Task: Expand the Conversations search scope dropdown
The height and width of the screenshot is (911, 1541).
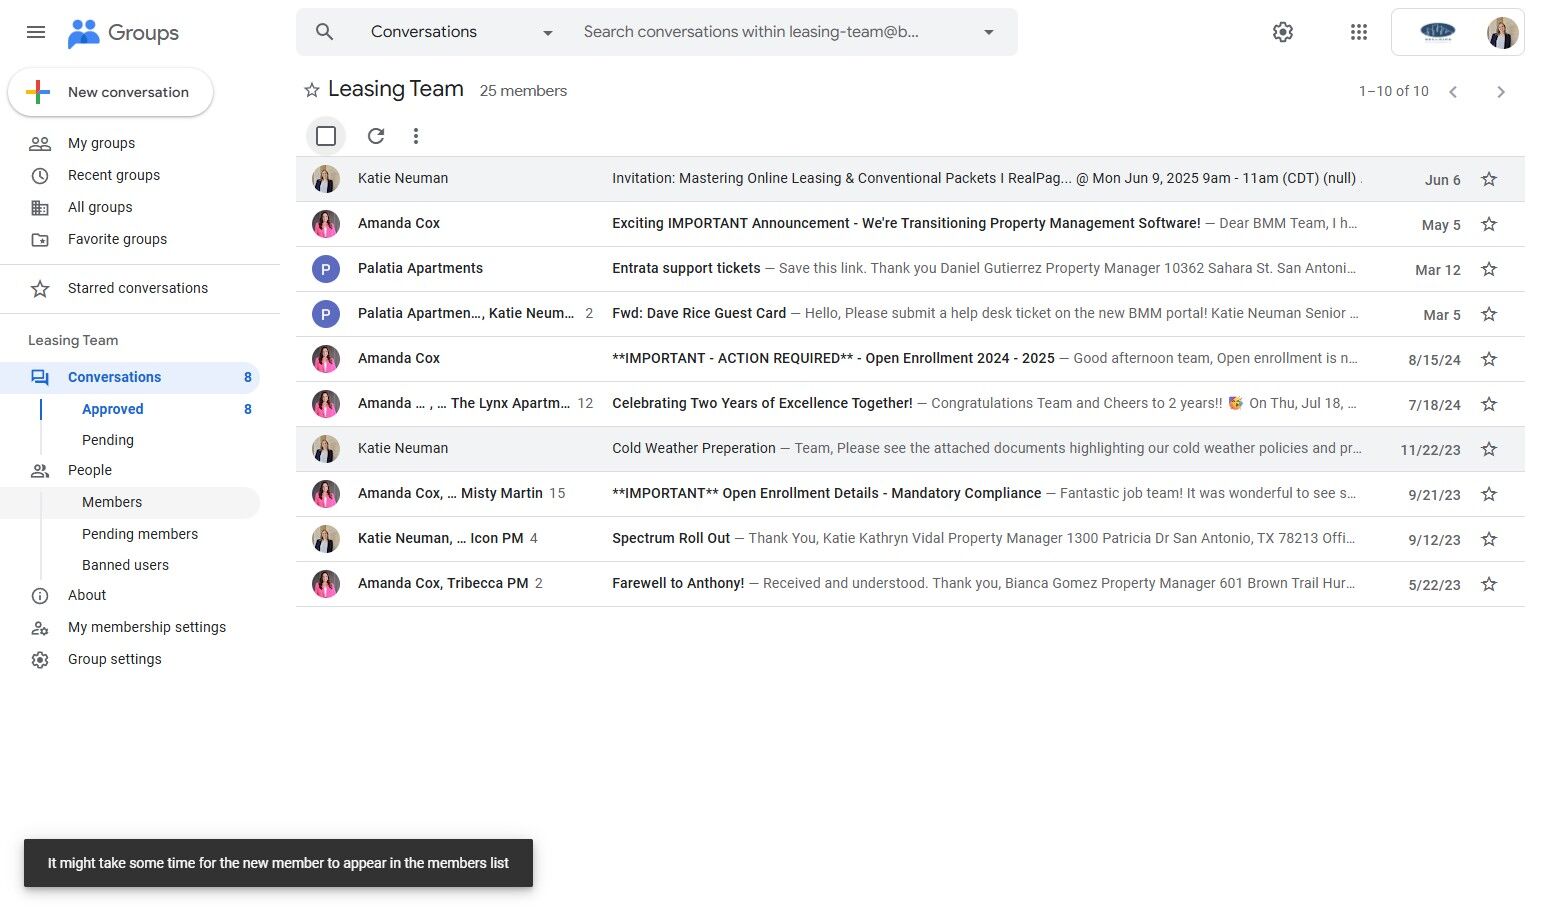Action: [x=547, y=33]
